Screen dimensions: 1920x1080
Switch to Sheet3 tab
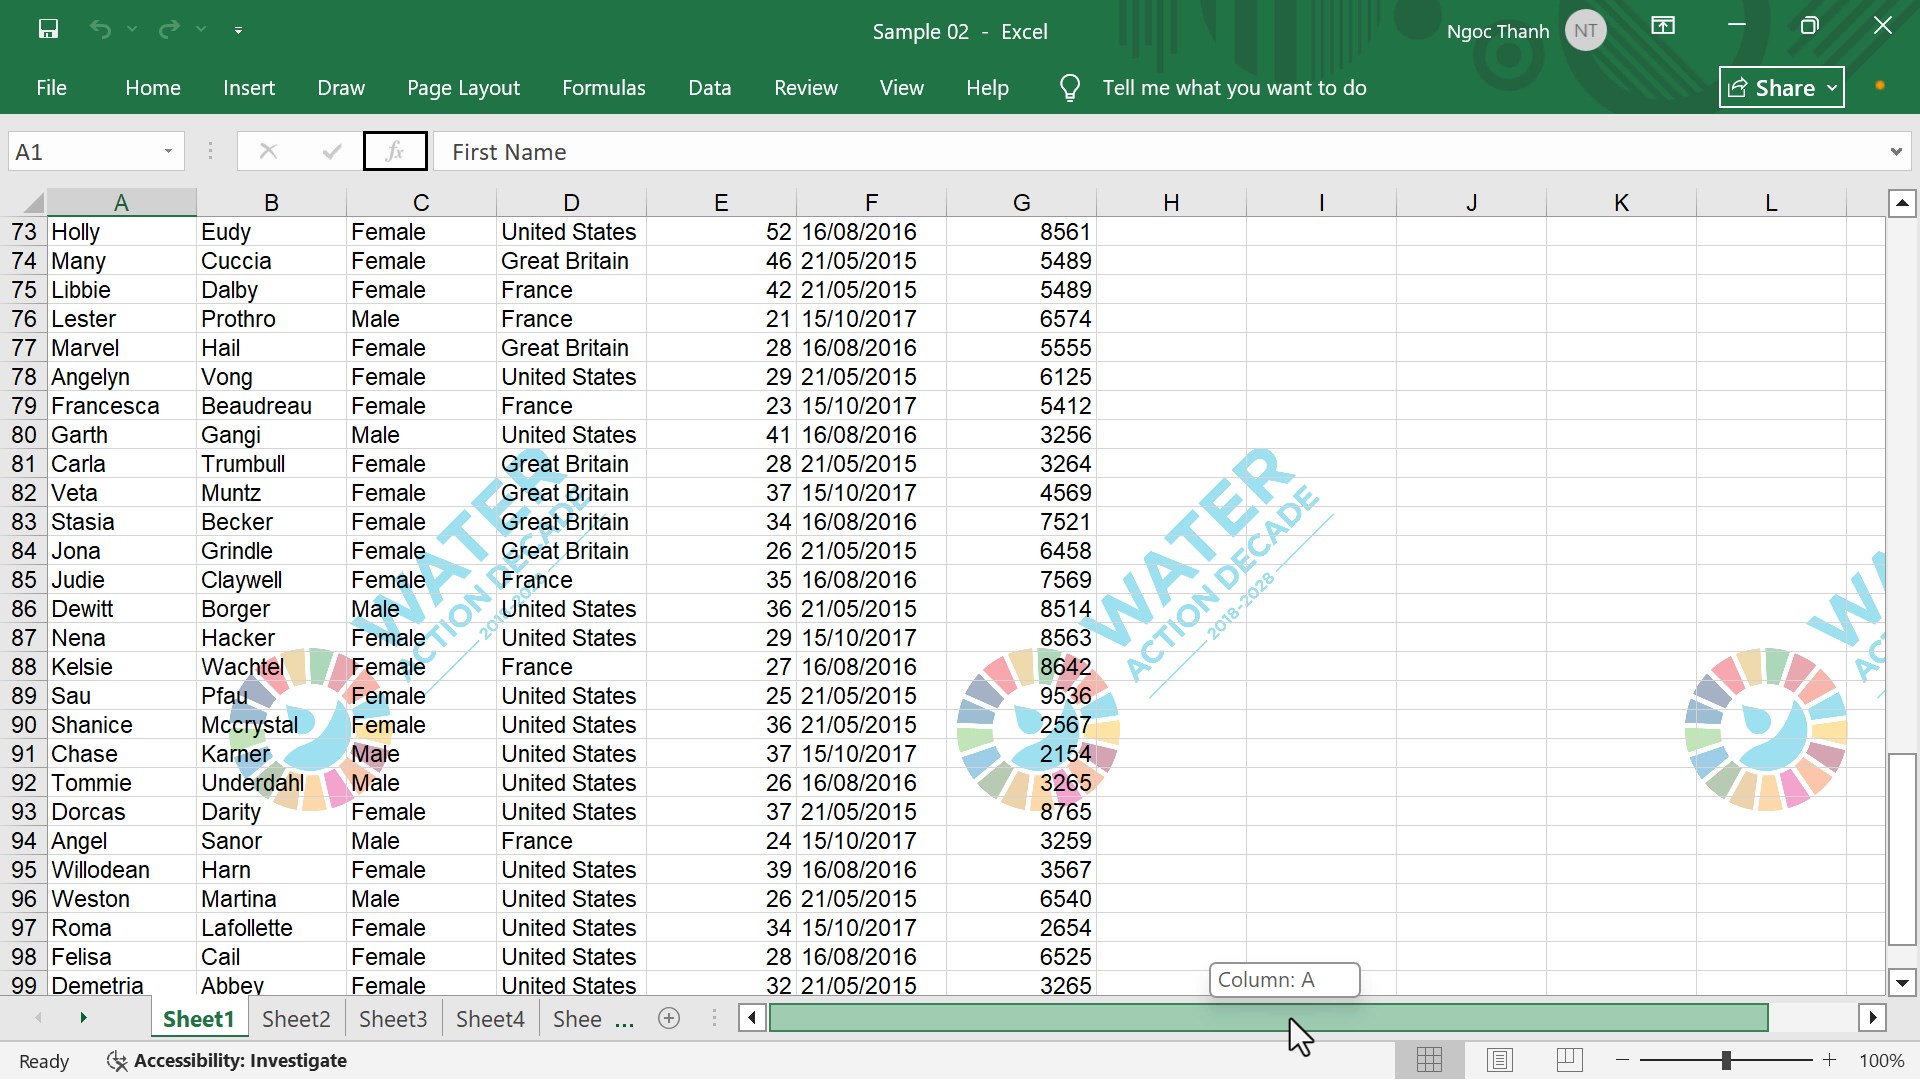[x=392, y=1018]
